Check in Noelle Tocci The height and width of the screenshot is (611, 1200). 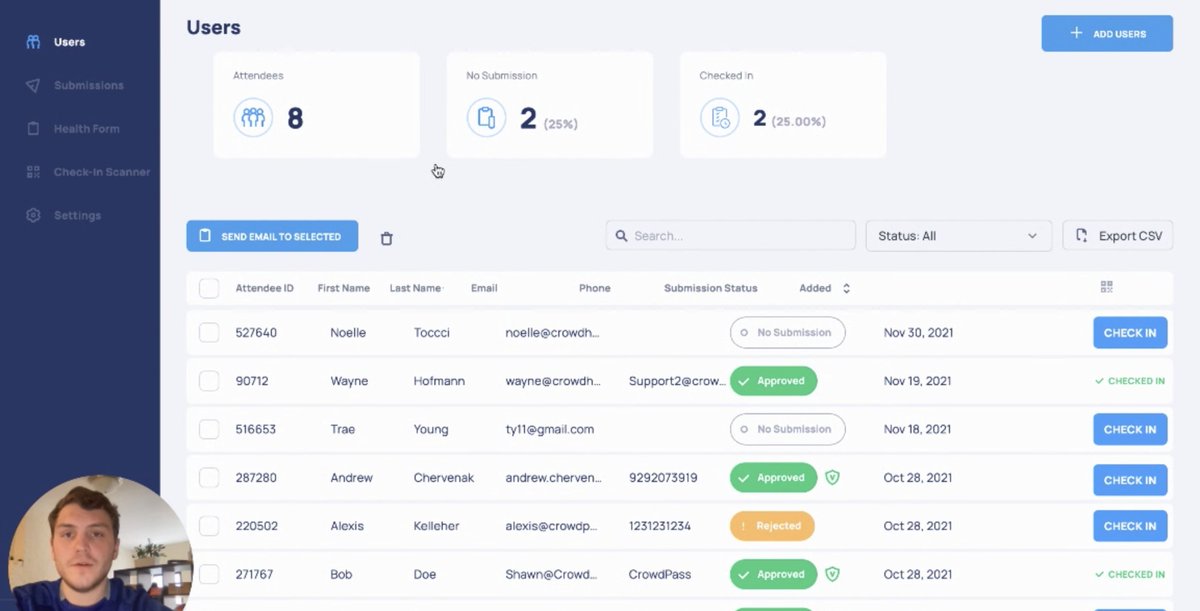tap(1130, 333)
